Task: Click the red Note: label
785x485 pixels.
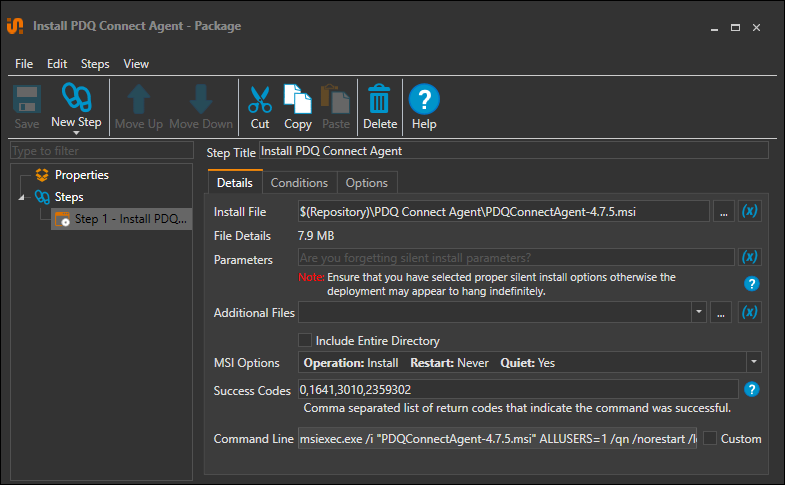Action: point(311,277)
